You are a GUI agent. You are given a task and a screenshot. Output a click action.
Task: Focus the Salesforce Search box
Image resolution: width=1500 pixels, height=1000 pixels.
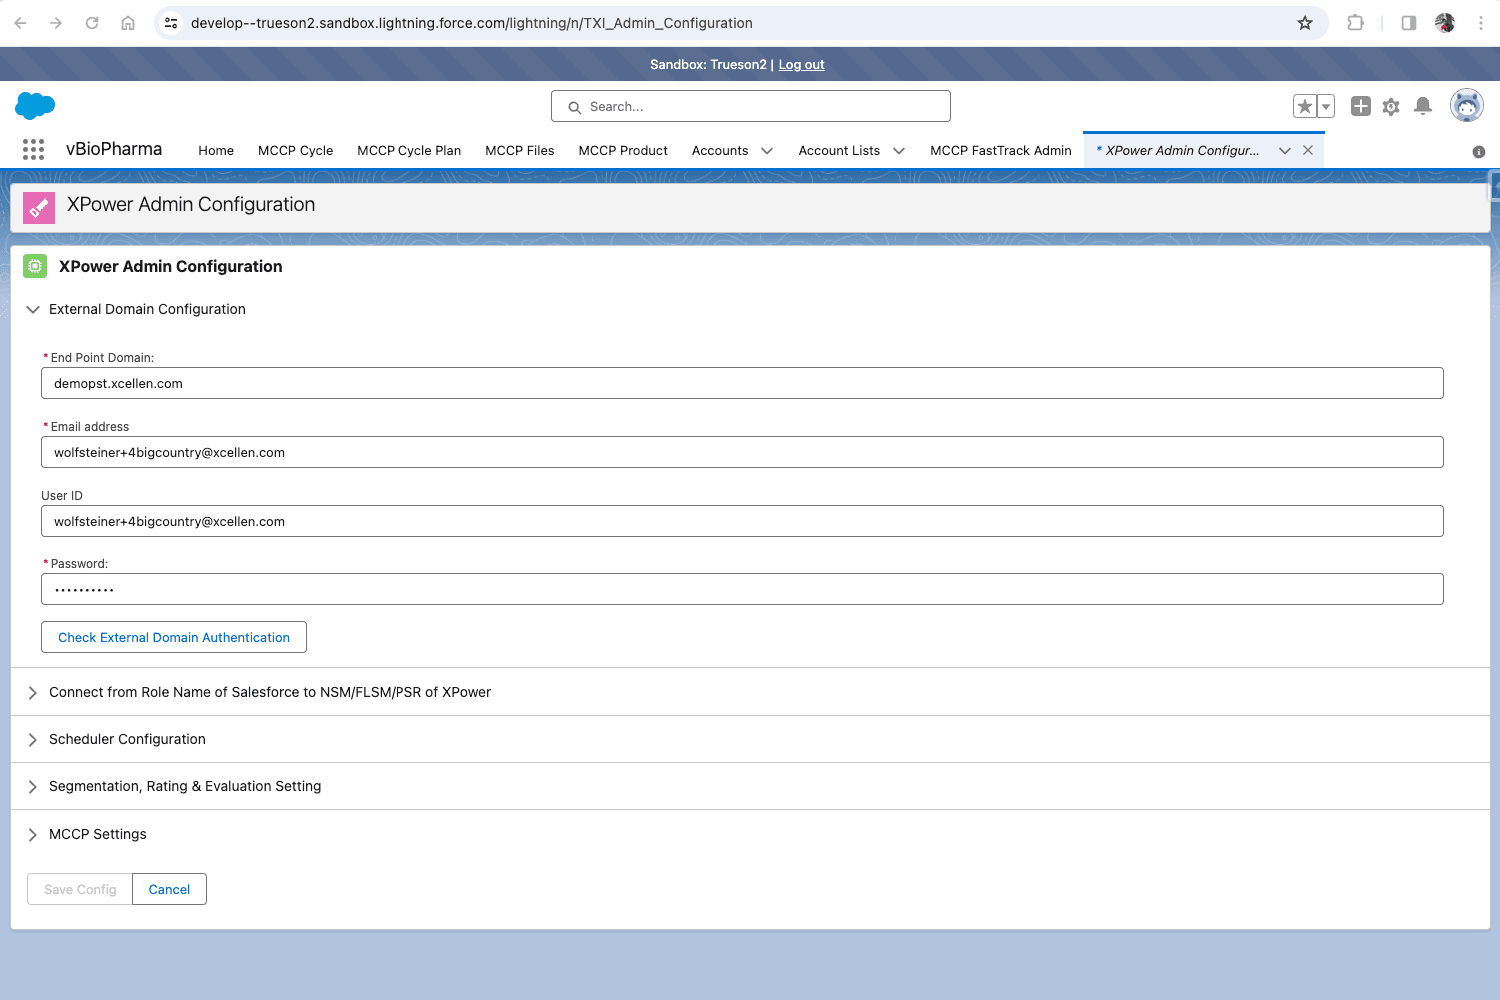[751, 106]
